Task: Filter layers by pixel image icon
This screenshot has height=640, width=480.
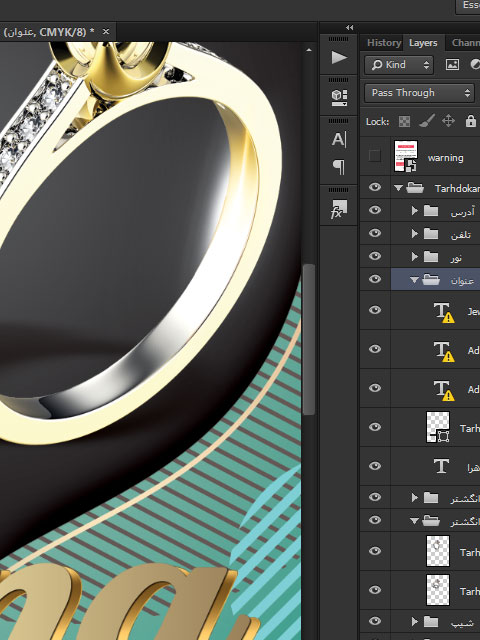Action: (452, 64)
